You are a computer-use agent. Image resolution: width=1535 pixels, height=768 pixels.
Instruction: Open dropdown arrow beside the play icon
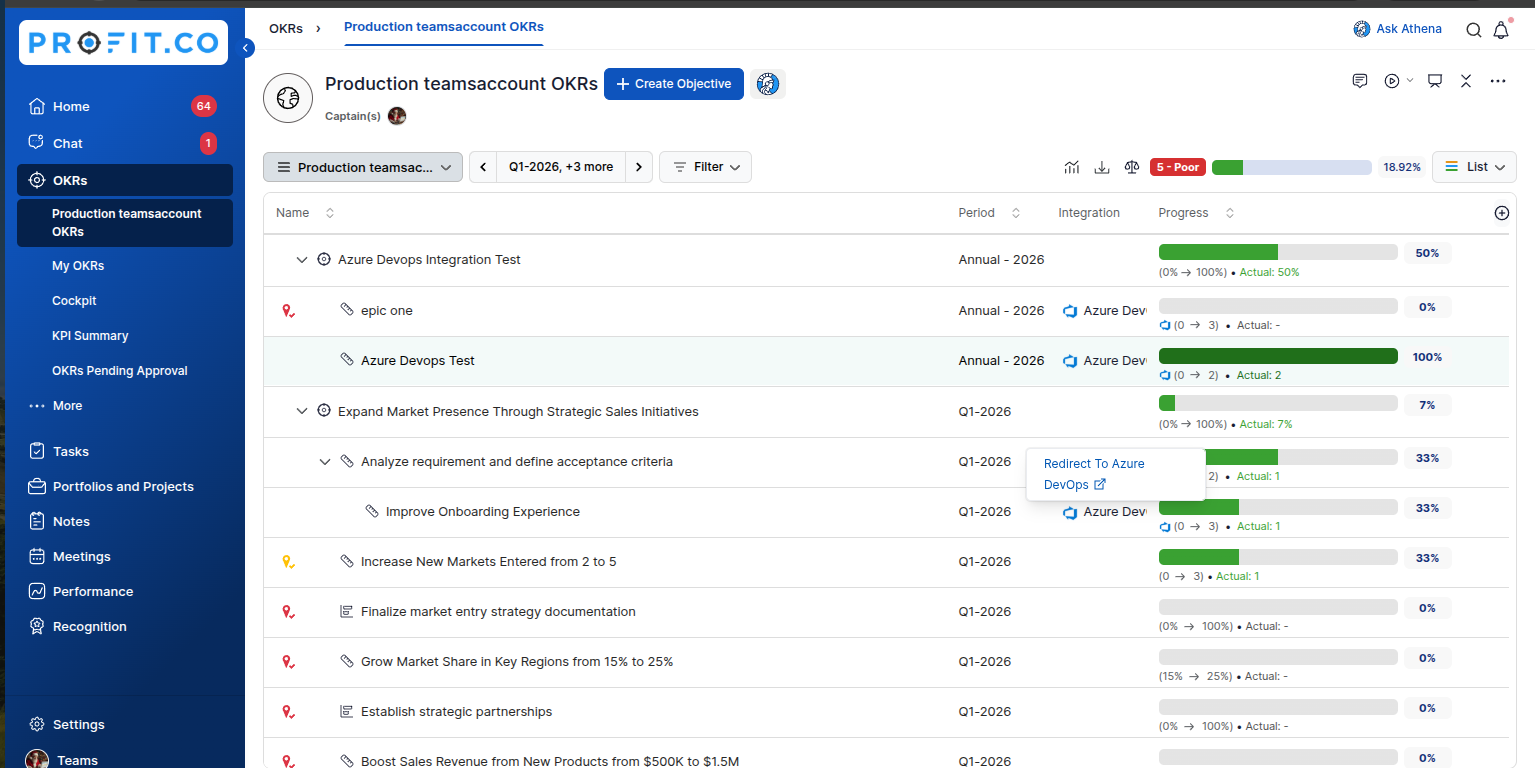(1410, 80)
